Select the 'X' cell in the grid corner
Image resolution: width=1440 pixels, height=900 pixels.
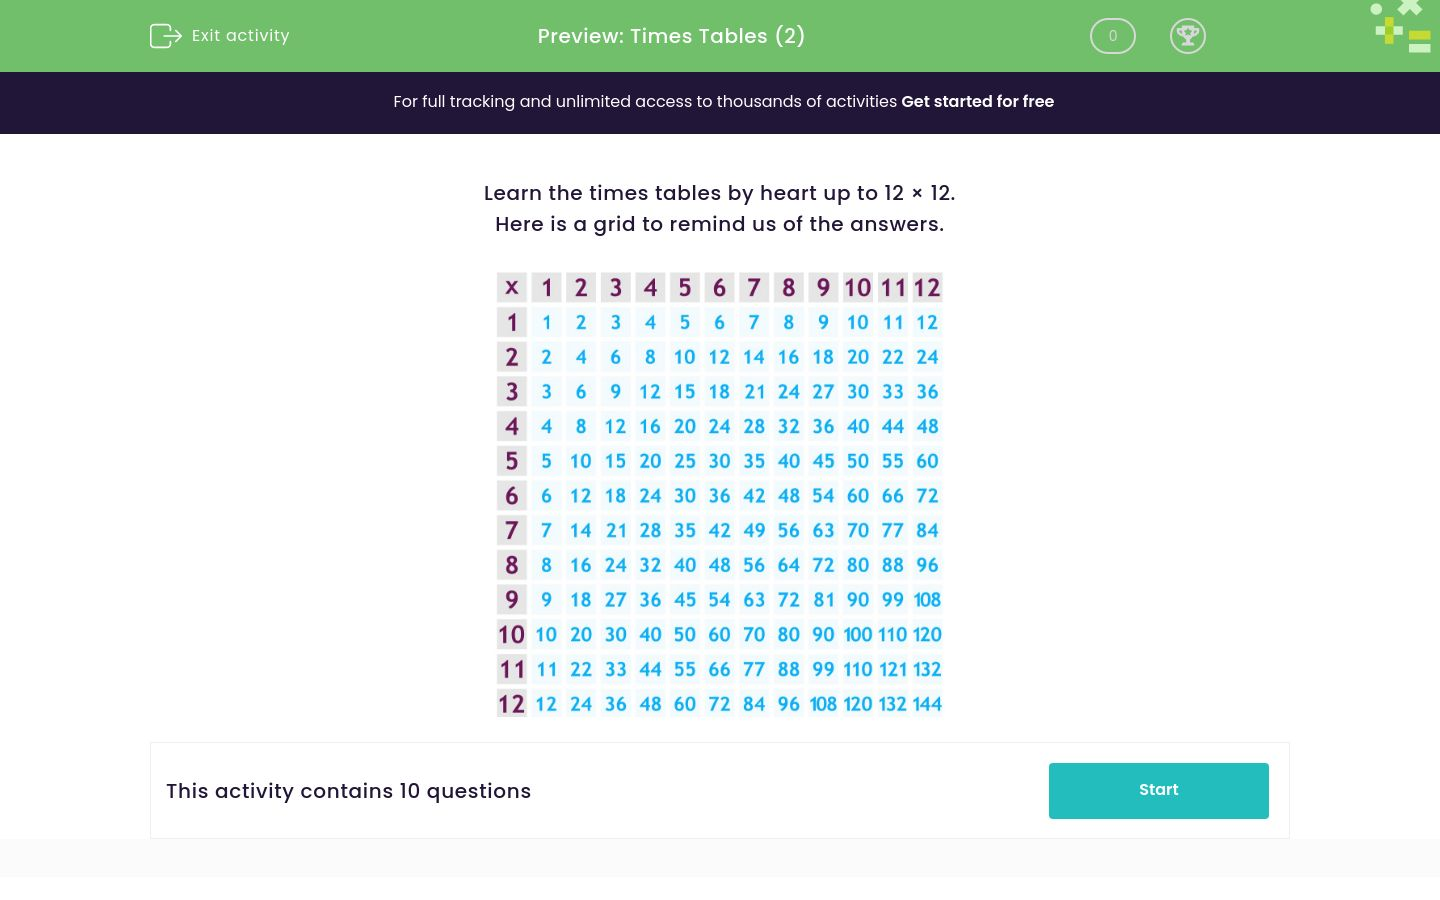click(511, 287)
